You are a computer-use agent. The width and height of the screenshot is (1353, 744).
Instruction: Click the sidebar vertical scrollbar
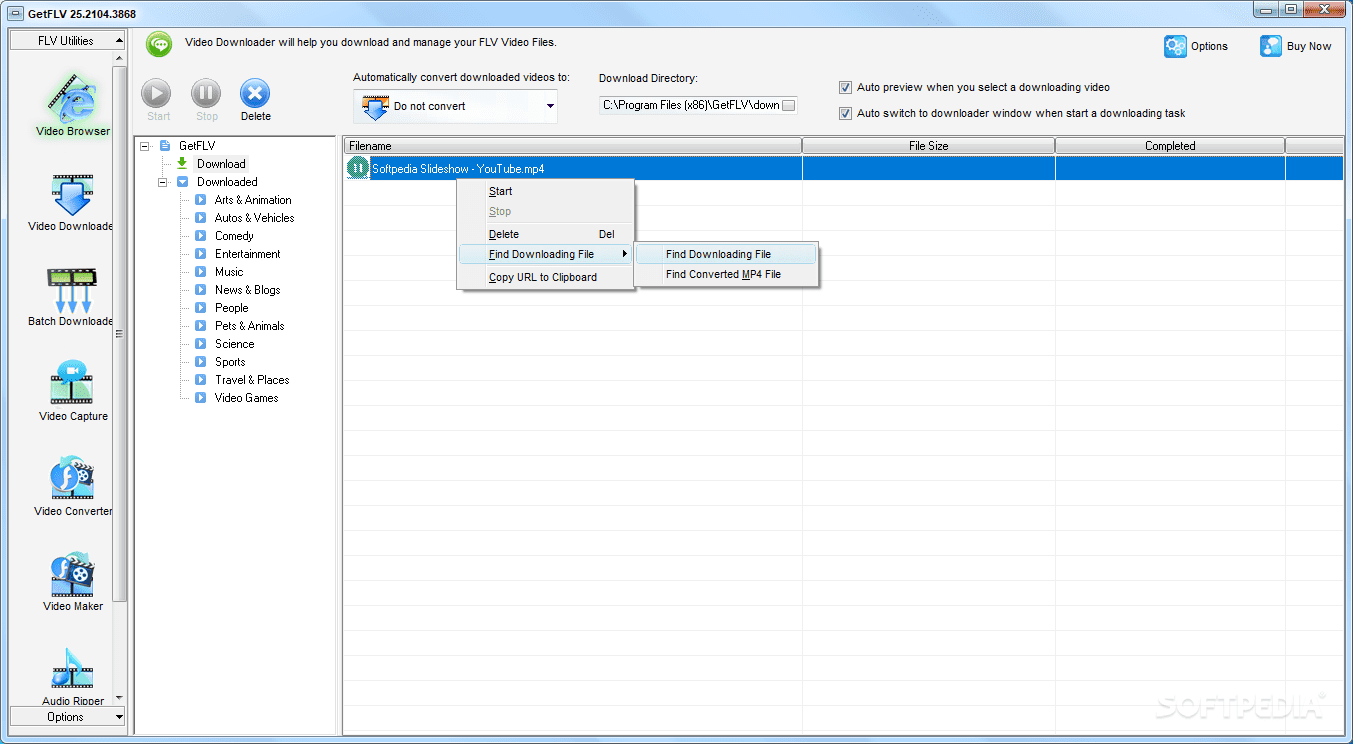120,330
